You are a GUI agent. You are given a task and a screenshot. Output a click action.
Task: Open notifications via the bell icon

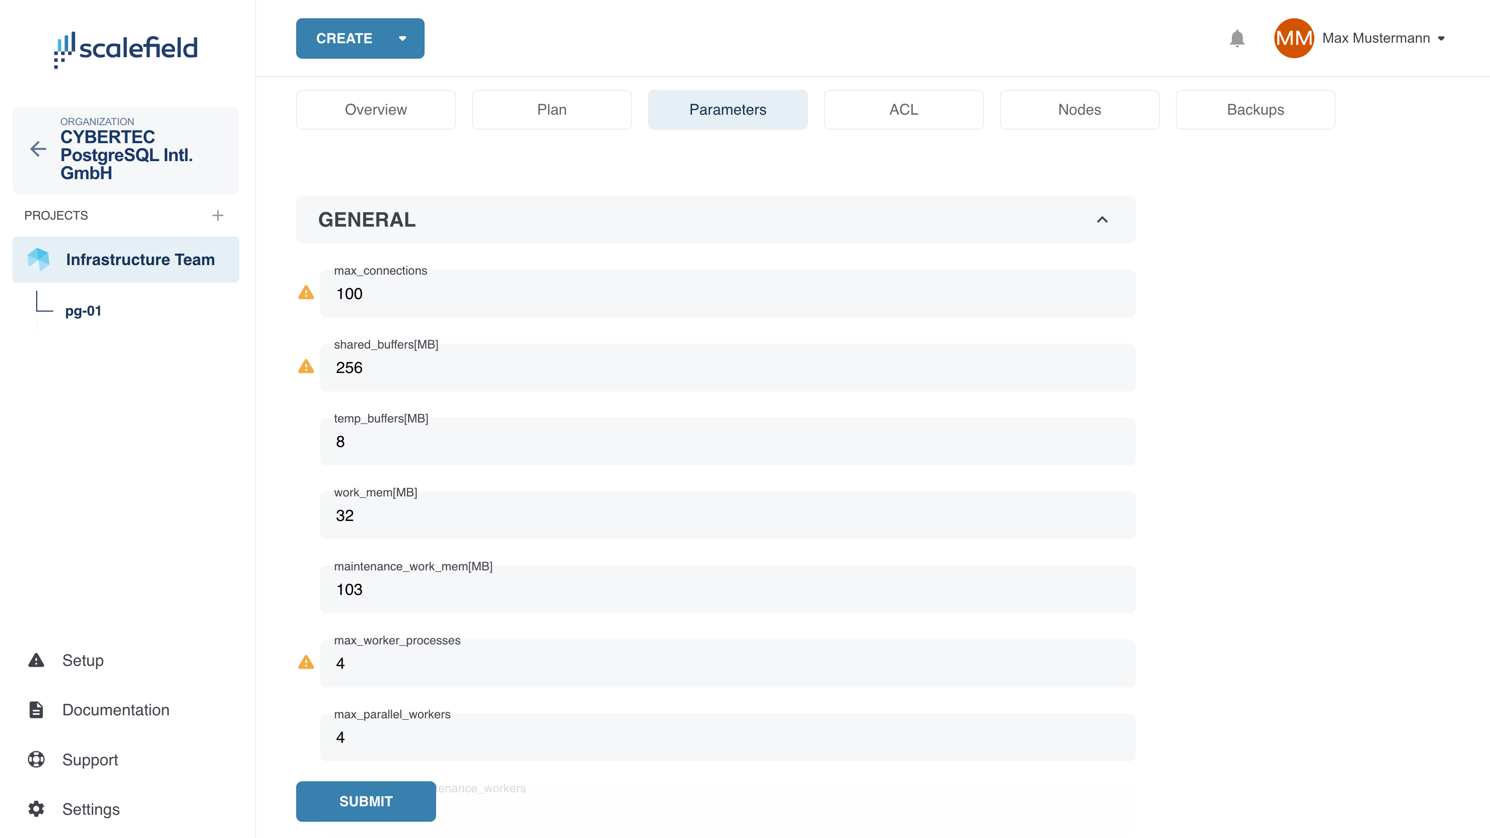[1237, 37]
